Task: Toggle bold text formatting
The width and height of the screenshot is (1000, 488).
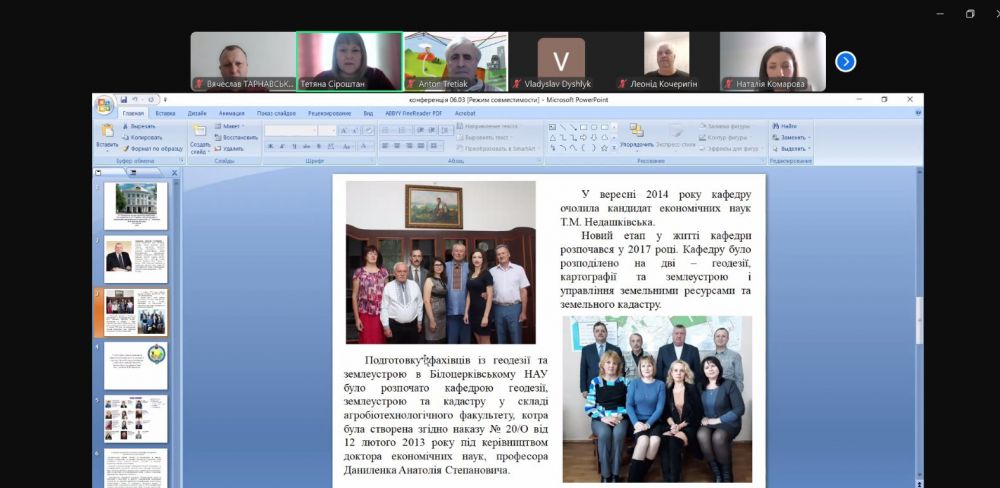Action: pos(269,144)
